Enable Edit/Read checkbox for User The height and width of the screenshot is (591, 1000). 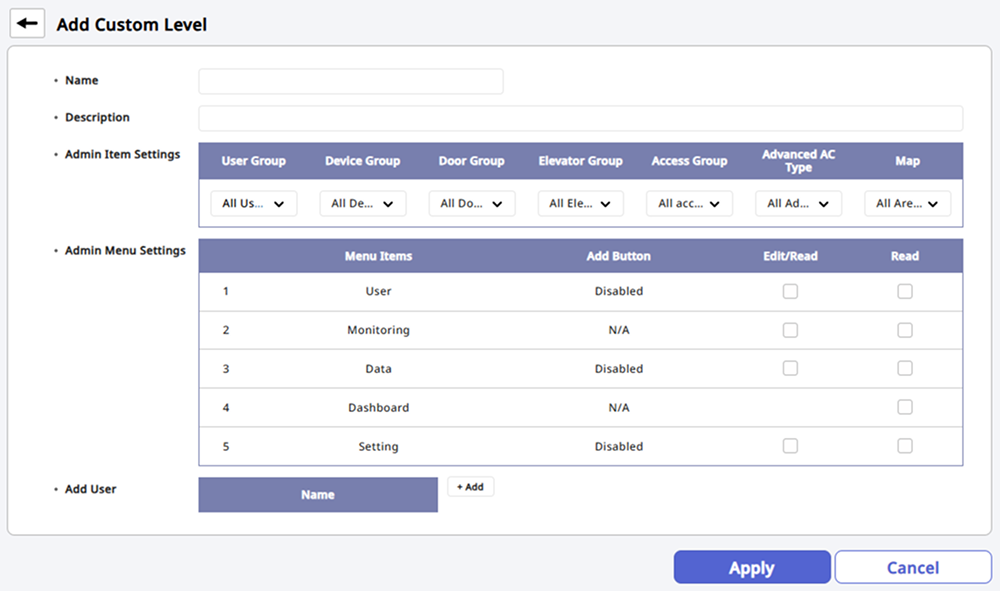[x=790, y=291]
